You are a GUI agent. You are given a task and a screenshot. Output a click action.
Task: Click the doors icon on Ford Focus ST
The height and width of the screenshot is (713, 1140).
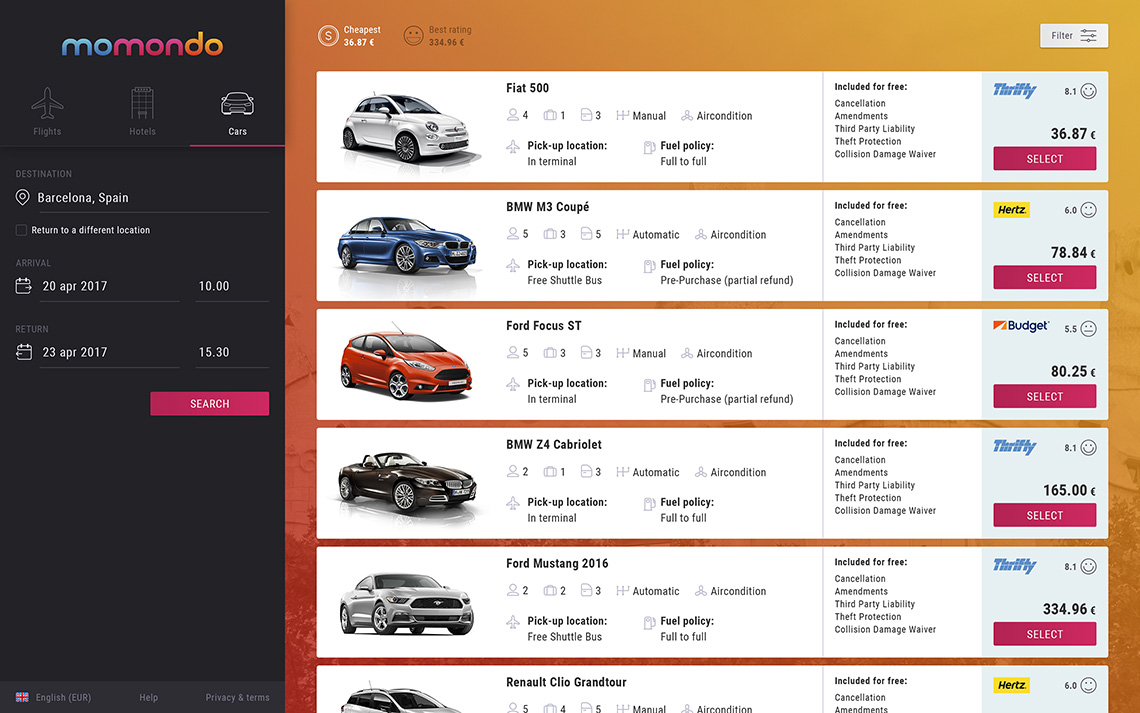pos(586,353)
